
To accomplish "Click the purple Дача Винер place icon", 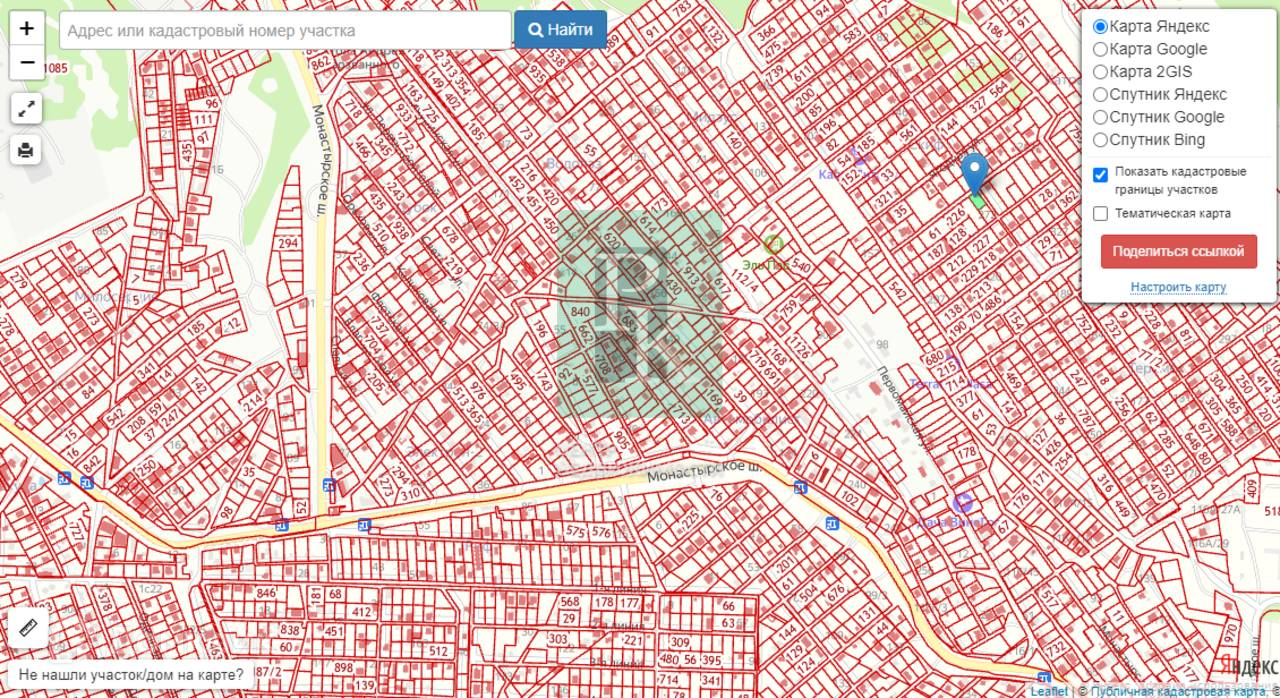I will tap(963, 503).
